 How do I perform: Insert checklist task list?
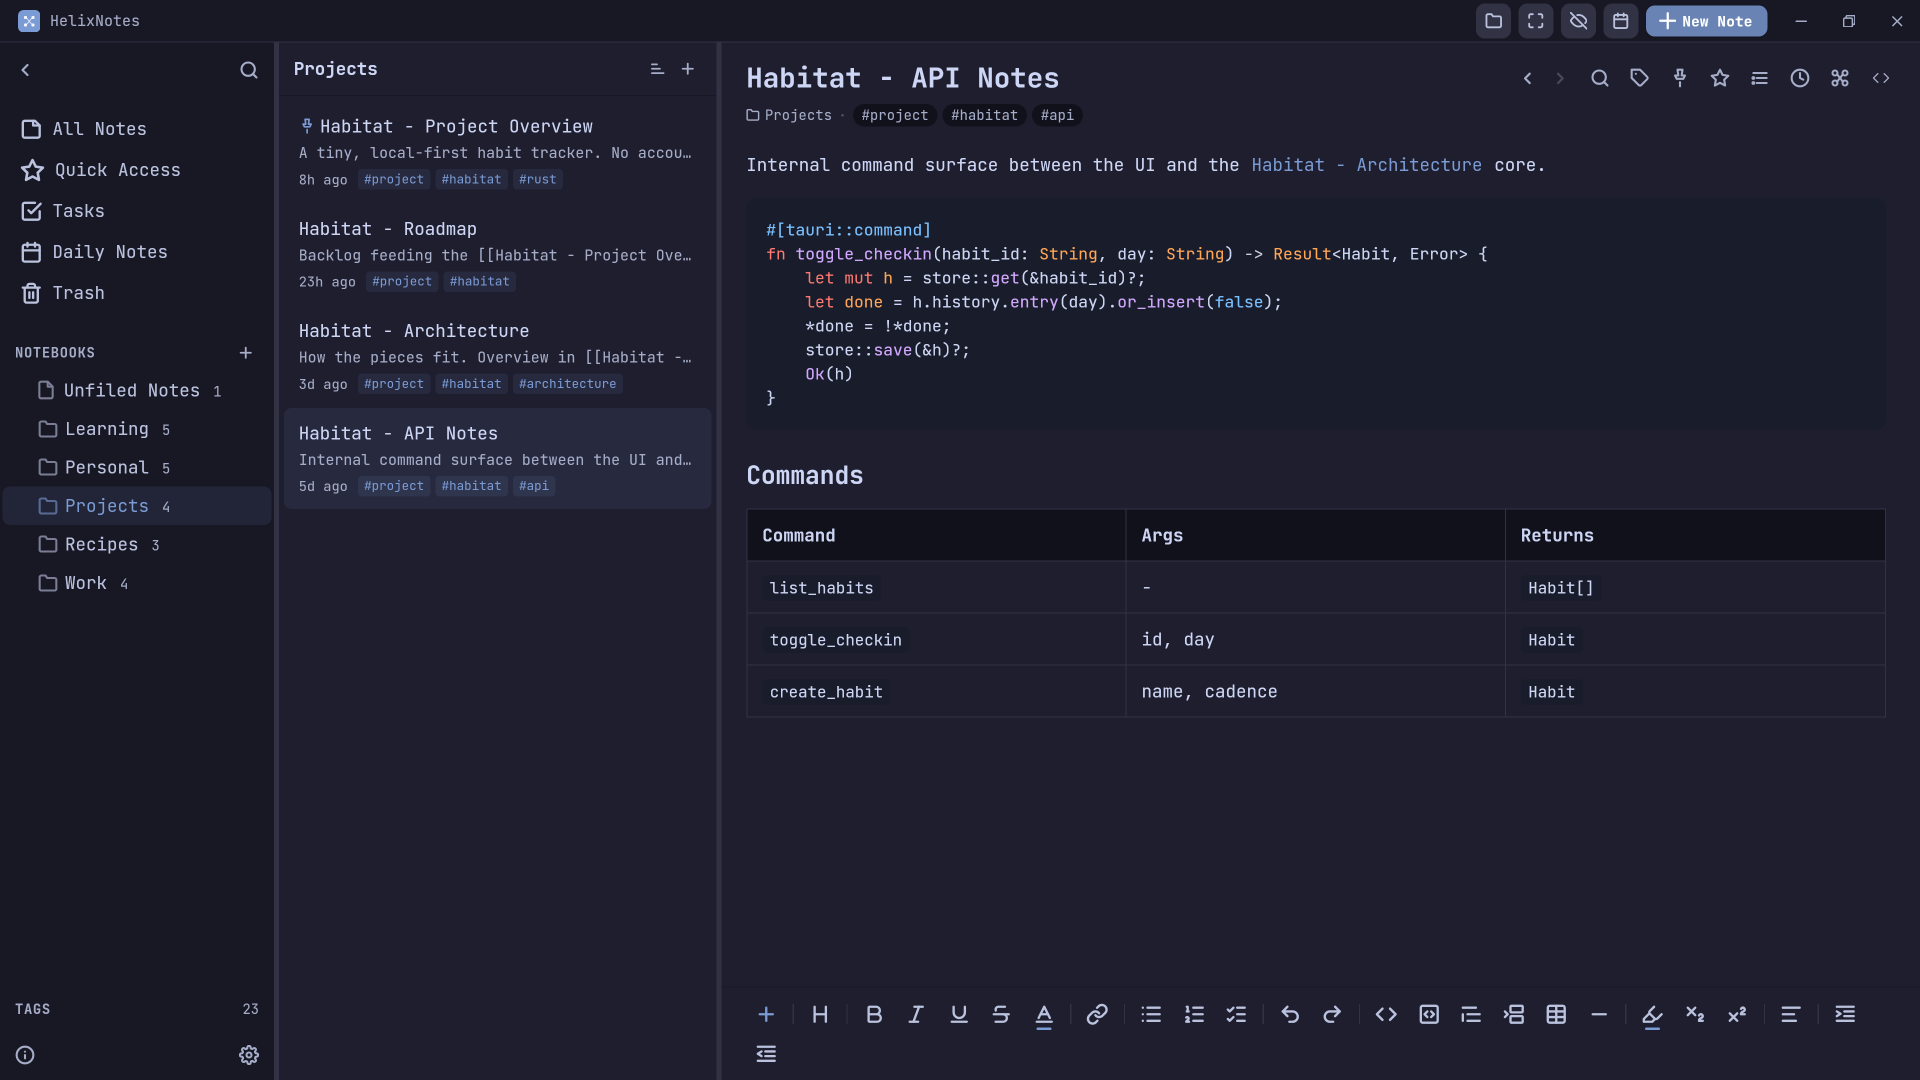click(x=1236, y=1015)
